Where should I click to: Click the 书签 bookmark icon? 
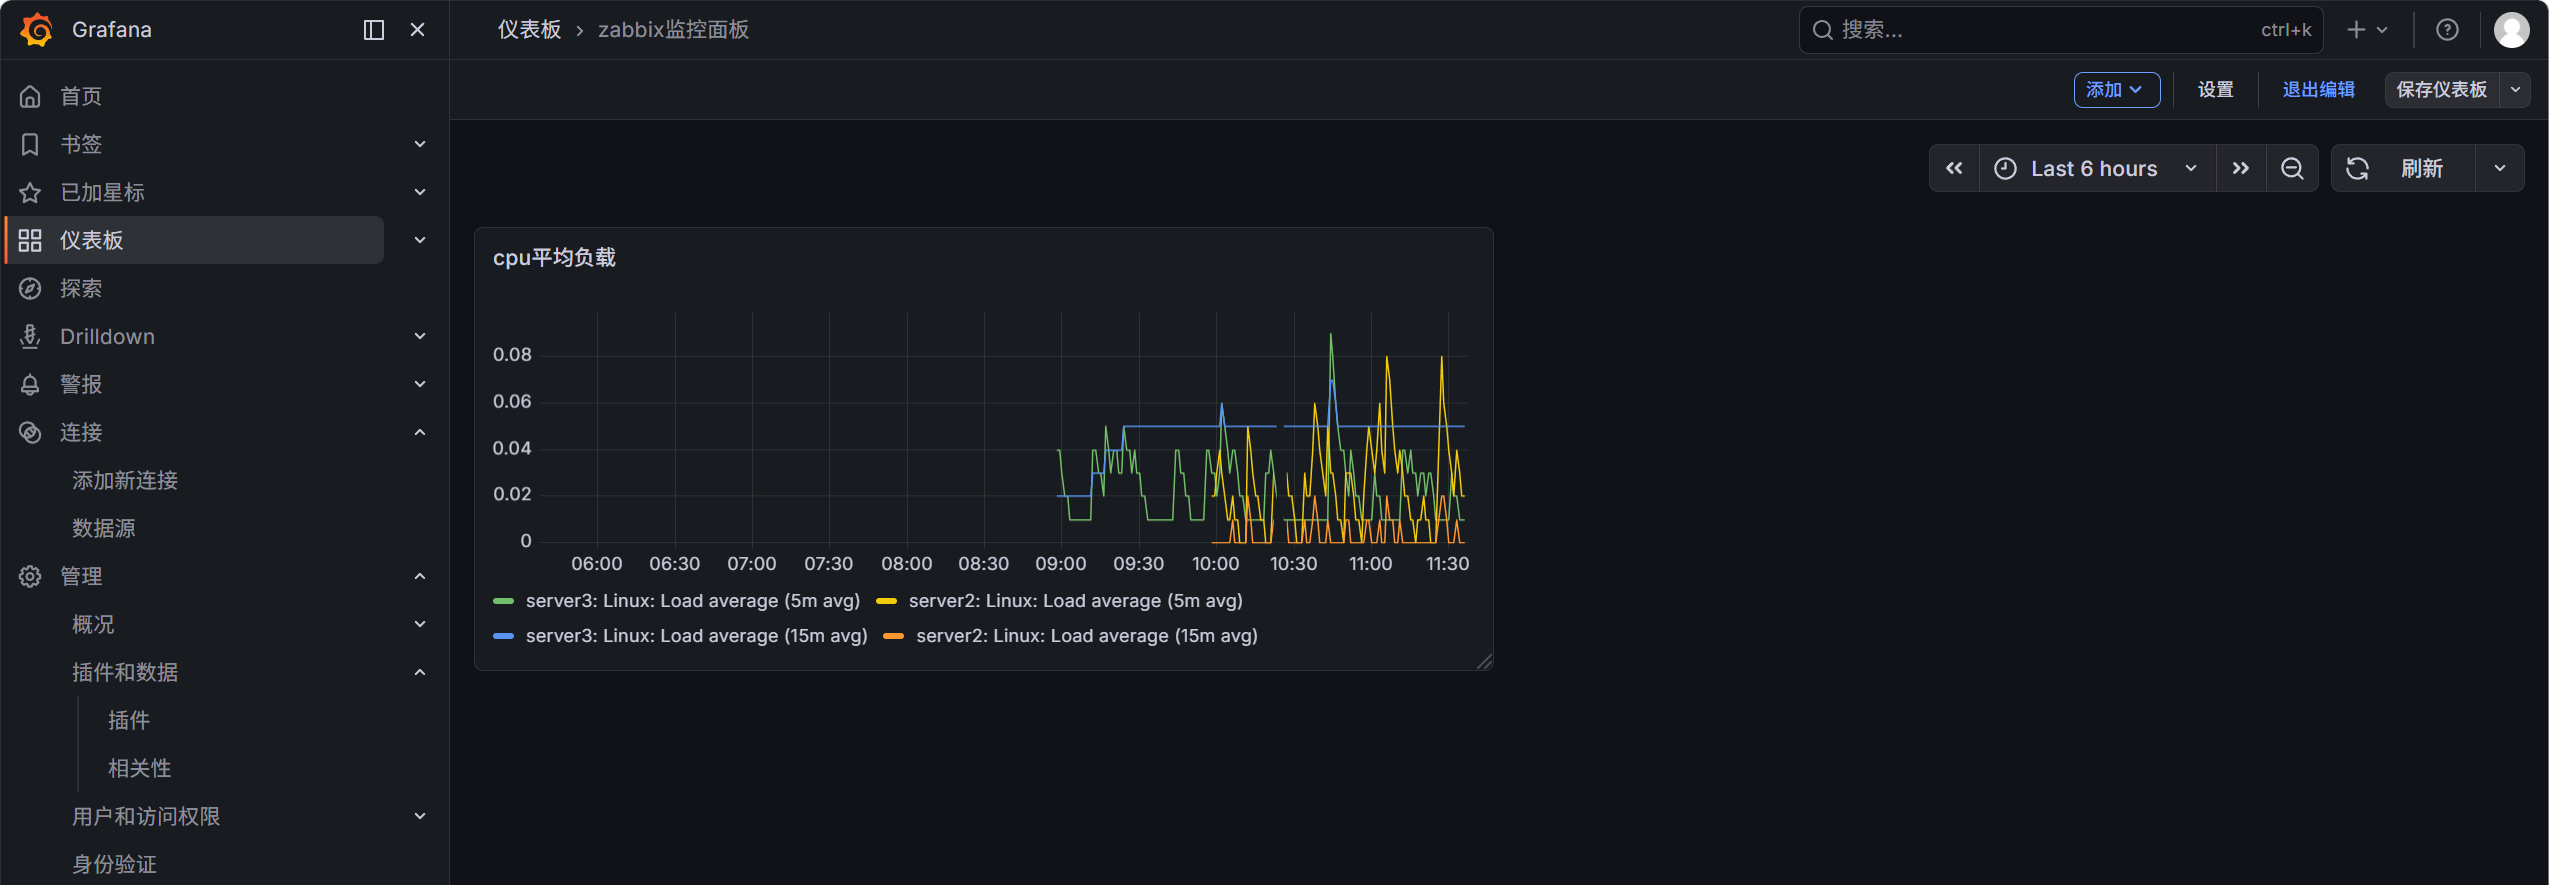(x=30, y=144)
